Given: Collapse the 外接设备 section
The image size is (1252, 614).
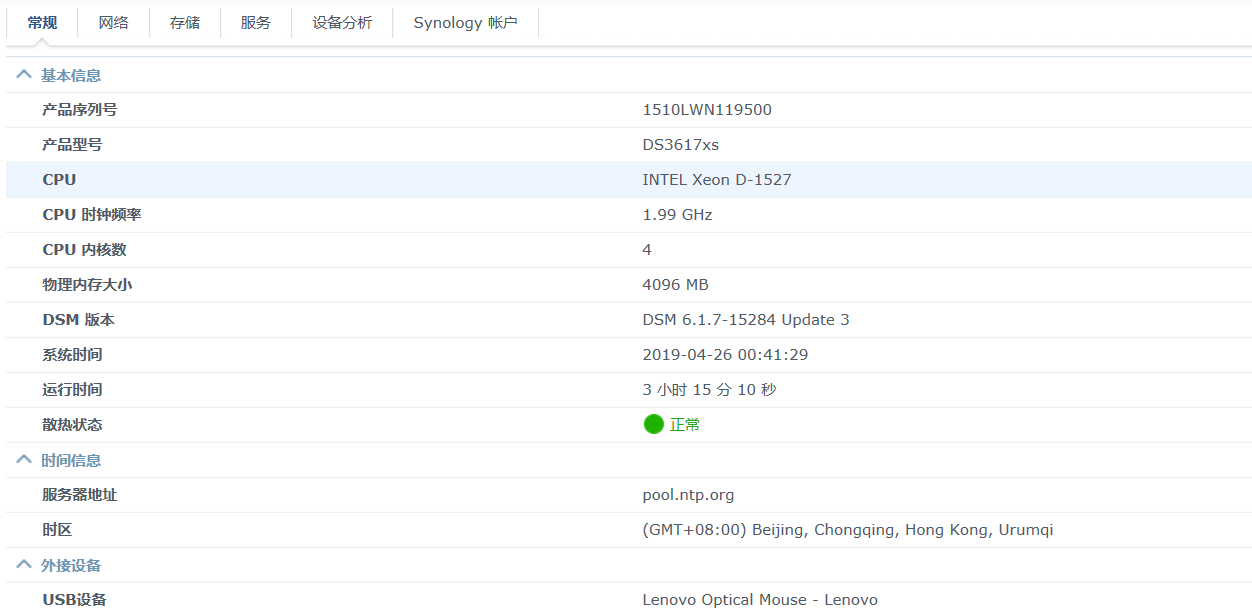Looking at the screenshot, I should click(23, 564).
